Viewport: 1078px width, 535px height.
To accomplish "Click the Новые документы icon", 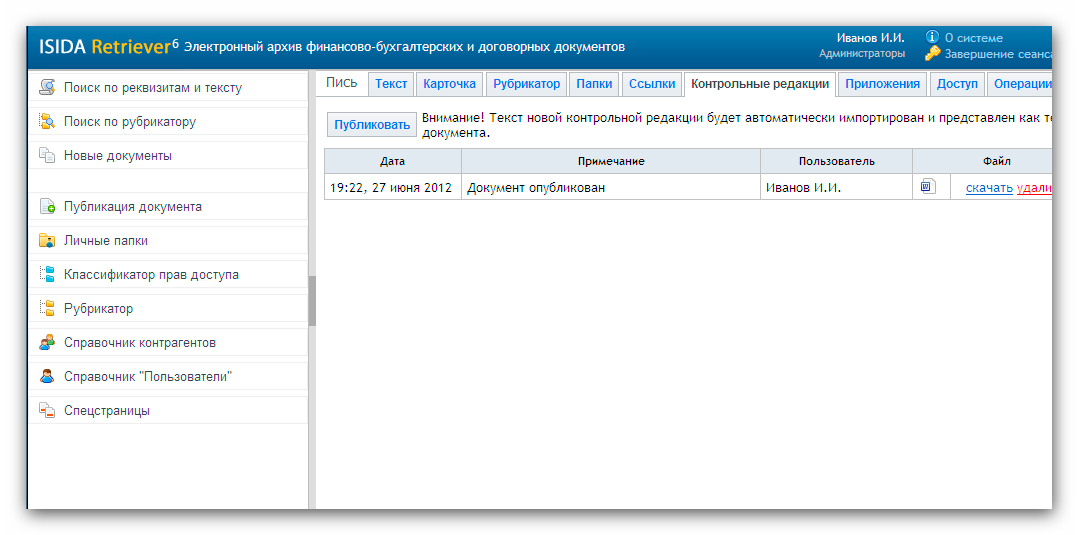I will click(x=47, y=155).
